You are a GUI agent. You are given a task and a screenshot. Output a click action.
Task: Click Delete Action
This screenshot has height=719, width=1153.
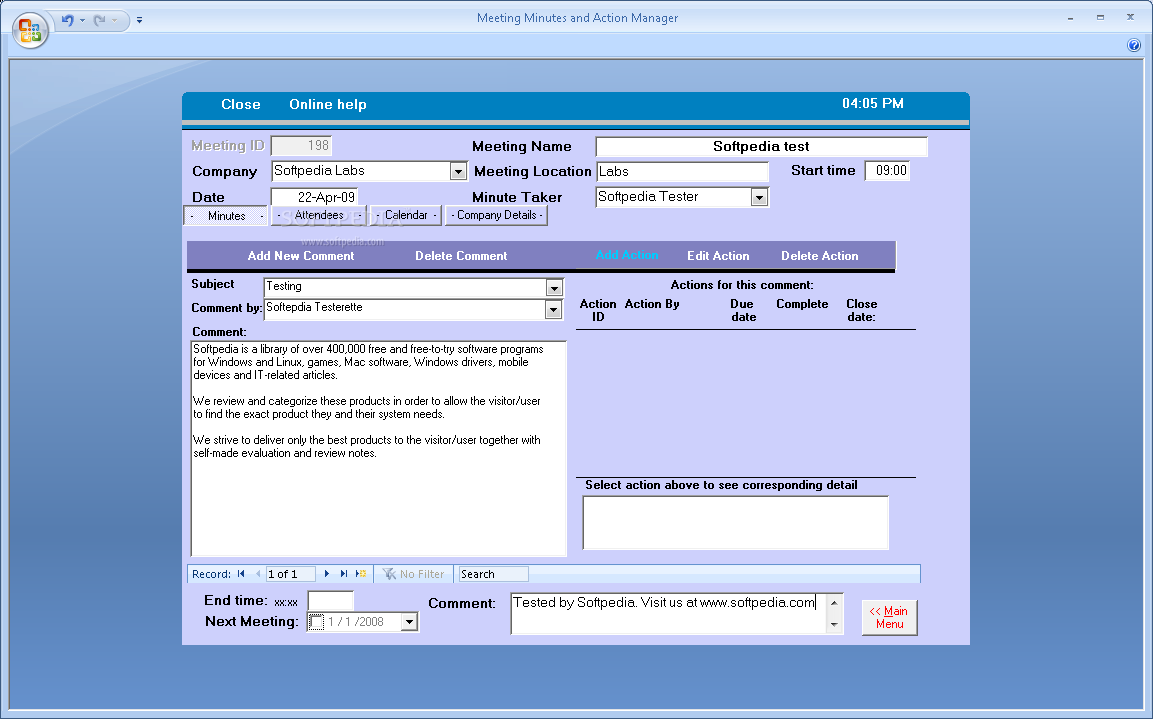click(819, 256)
